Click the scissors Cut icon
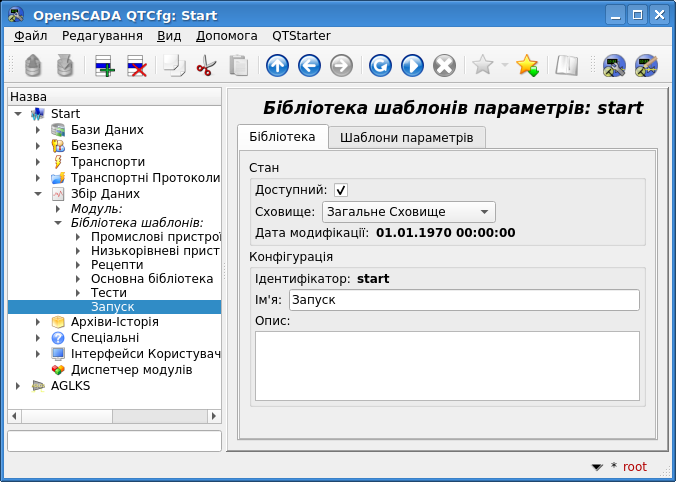This screenshot has width=676, height=482. click(206, 66)
